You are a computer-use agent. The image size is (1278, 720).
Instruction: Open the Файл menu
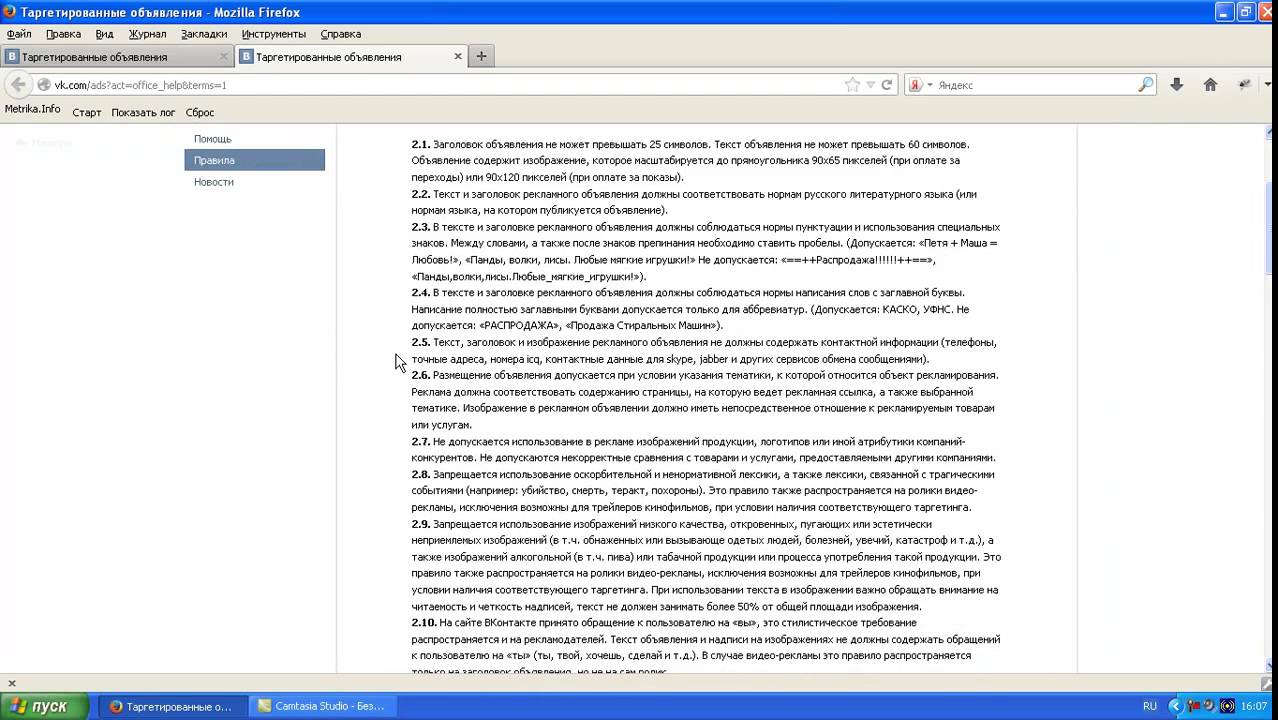19,34
